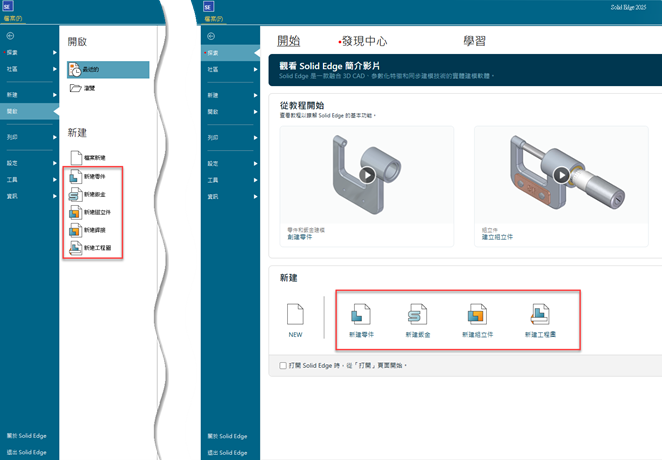Click 新建零件 label in Start page New section
Viewport: 662px width, 460px height.
point(361,335)
